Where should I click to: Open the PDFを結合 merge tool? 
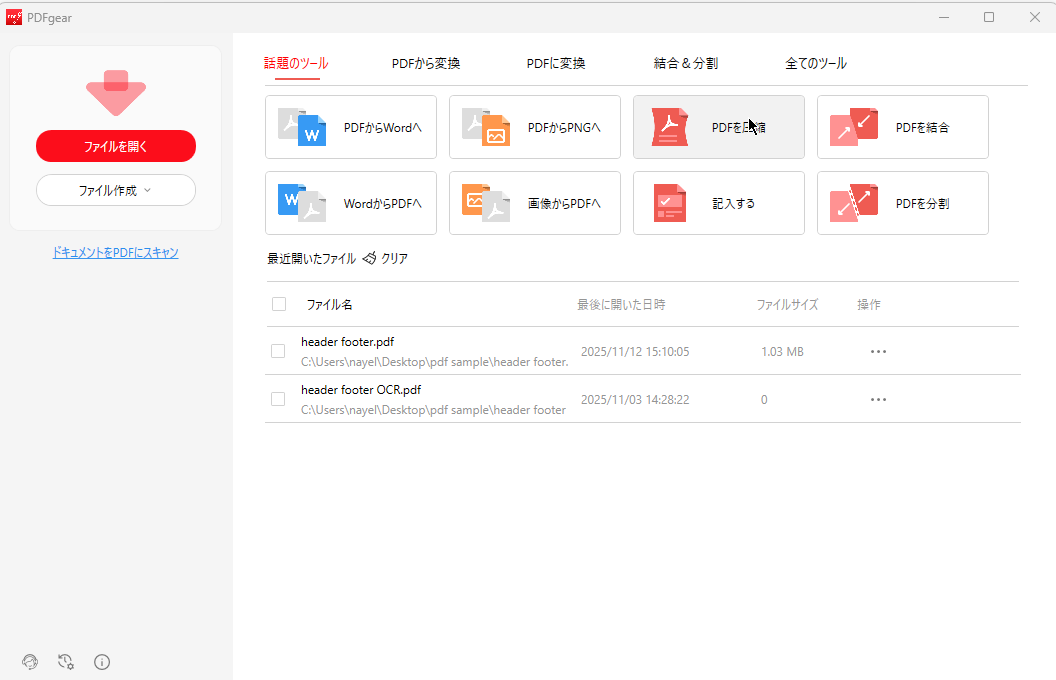click(x=902, y=127)
